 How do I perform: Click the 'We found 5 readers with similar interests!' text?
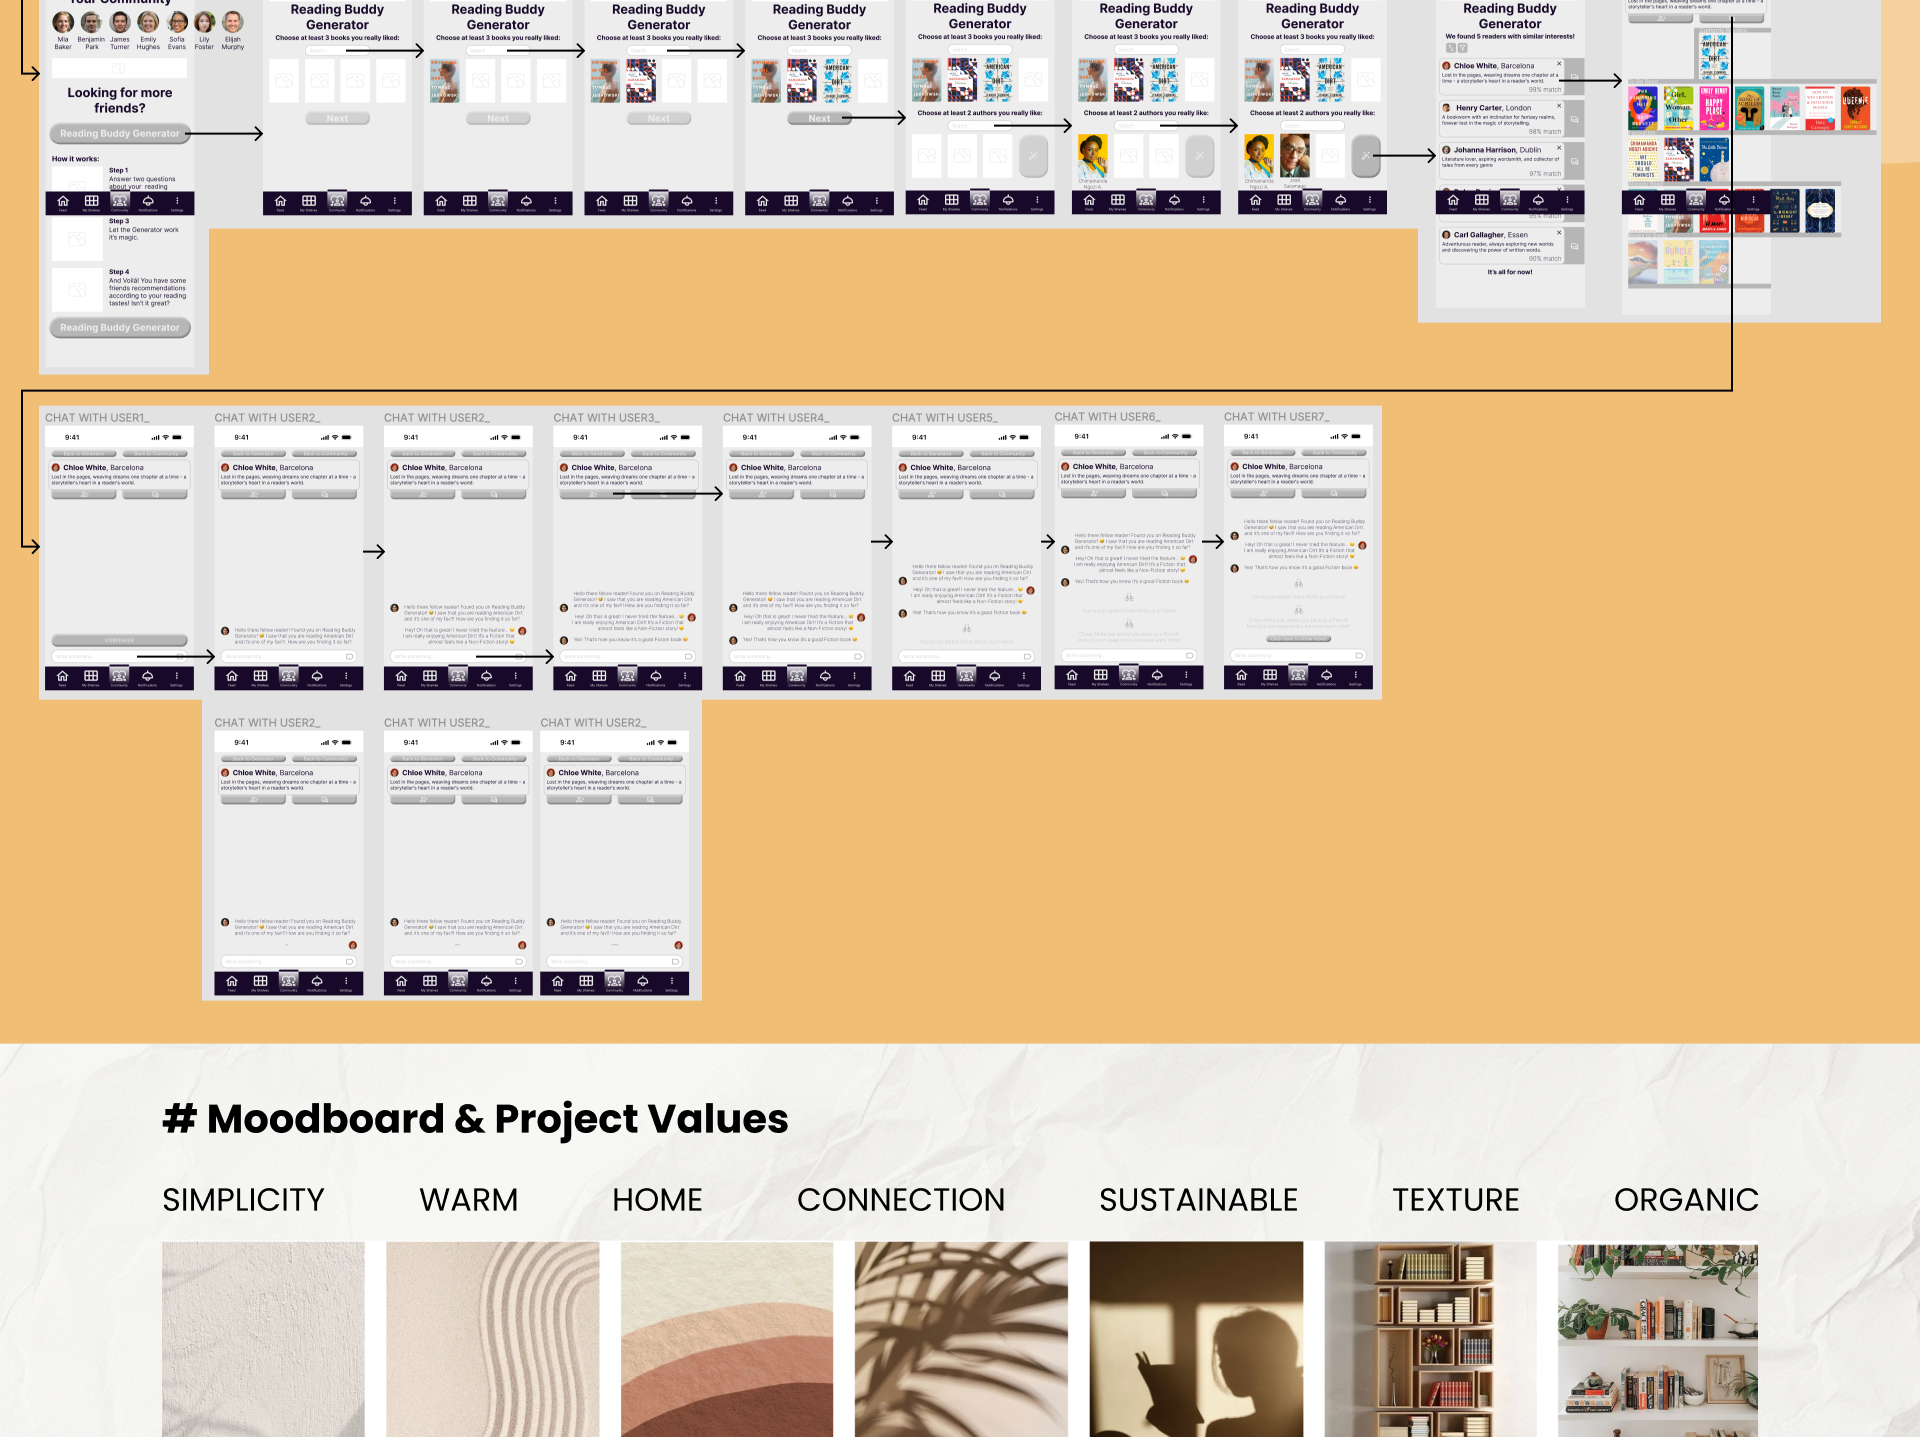pos(1510,36)
